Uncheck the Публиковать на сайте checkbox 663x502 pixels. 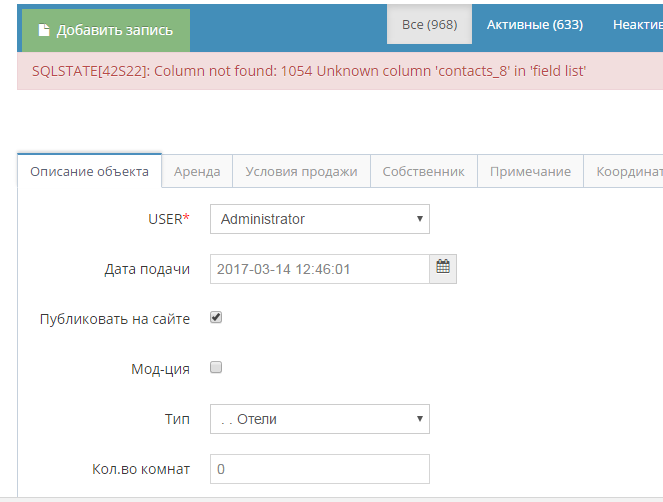[x=216, y=318]
